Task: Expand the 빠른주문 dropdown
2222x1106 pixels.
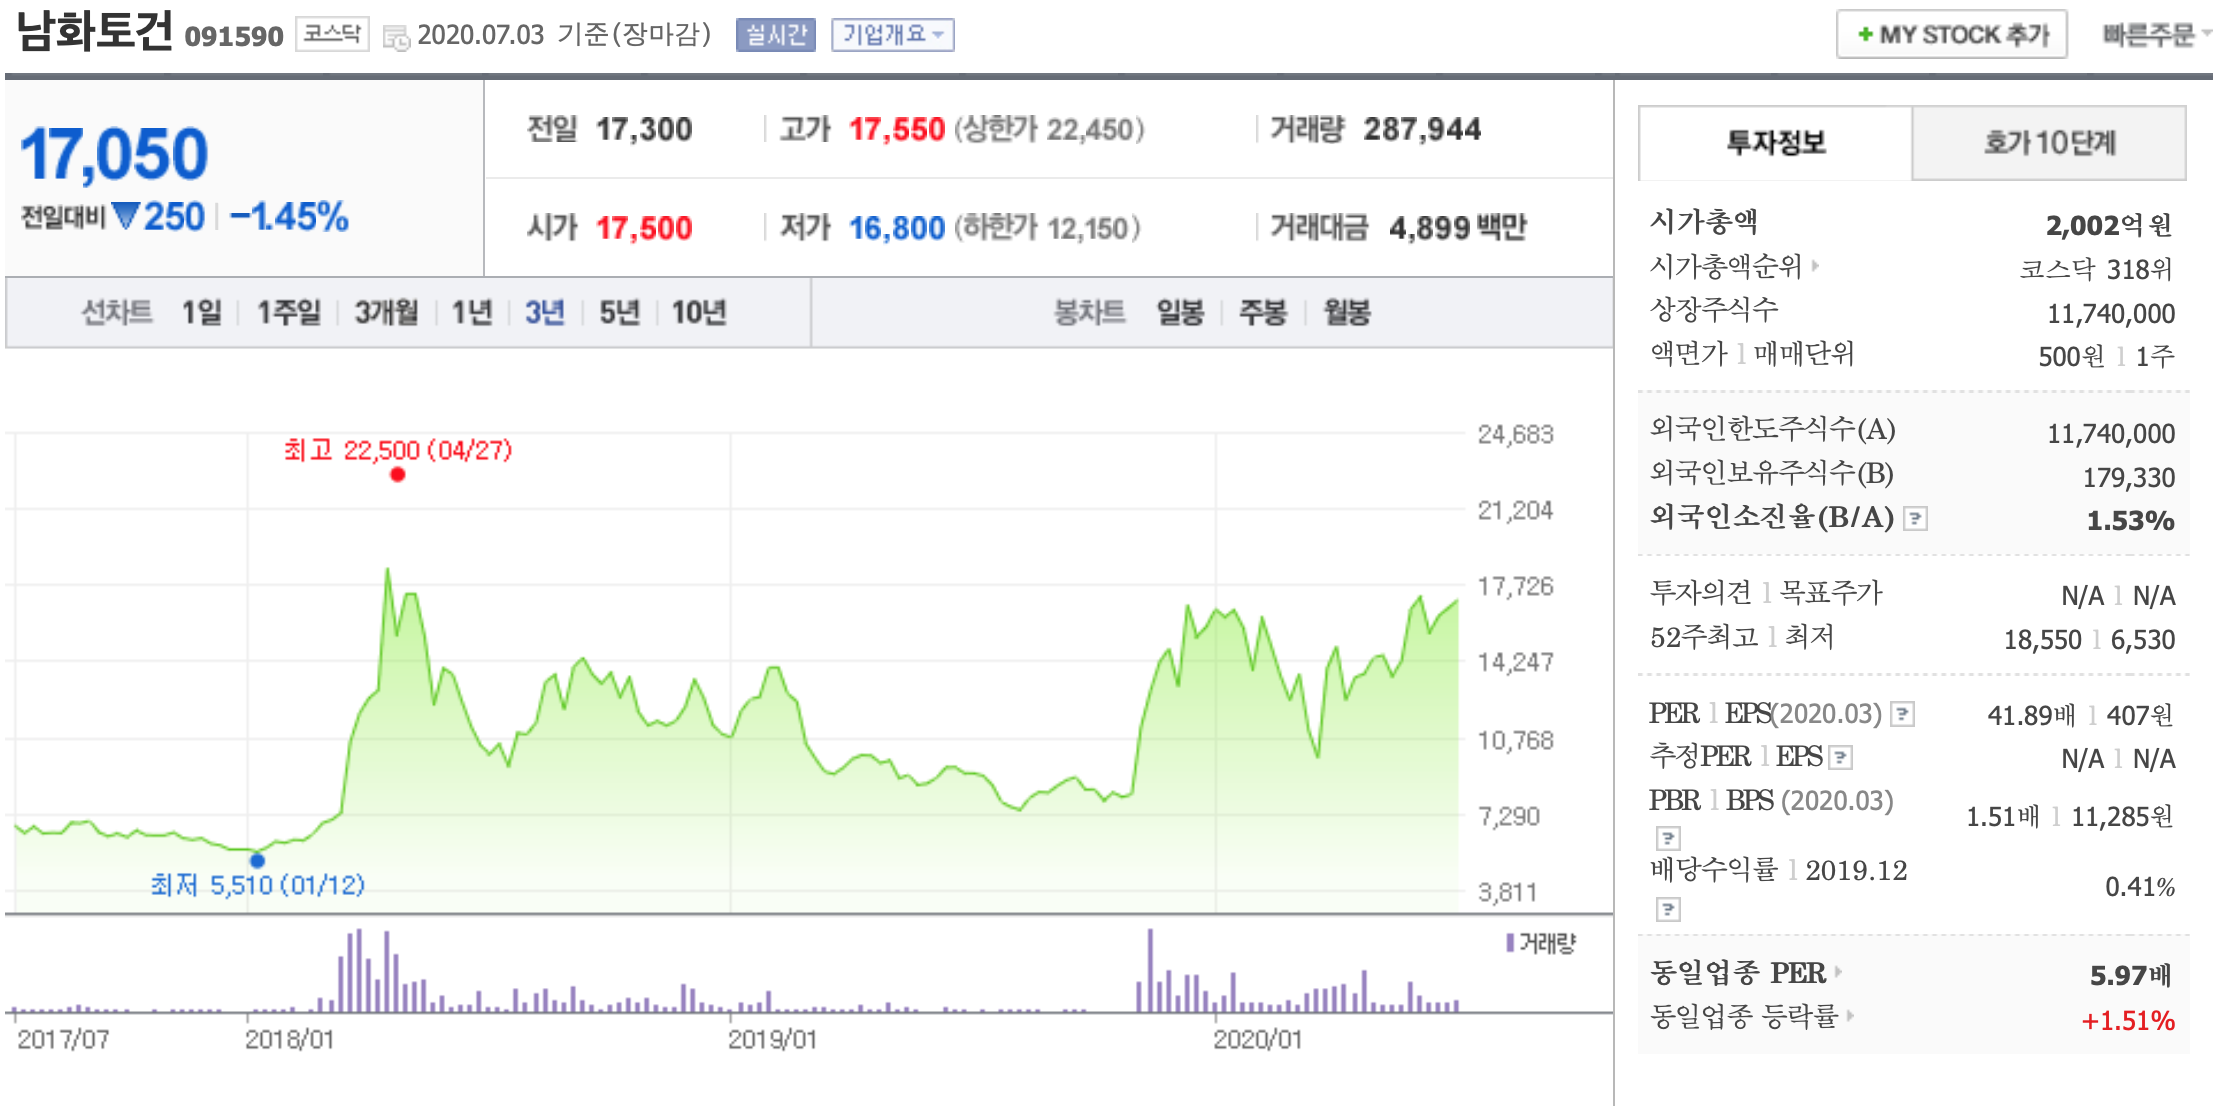Action: (2156, 35)
